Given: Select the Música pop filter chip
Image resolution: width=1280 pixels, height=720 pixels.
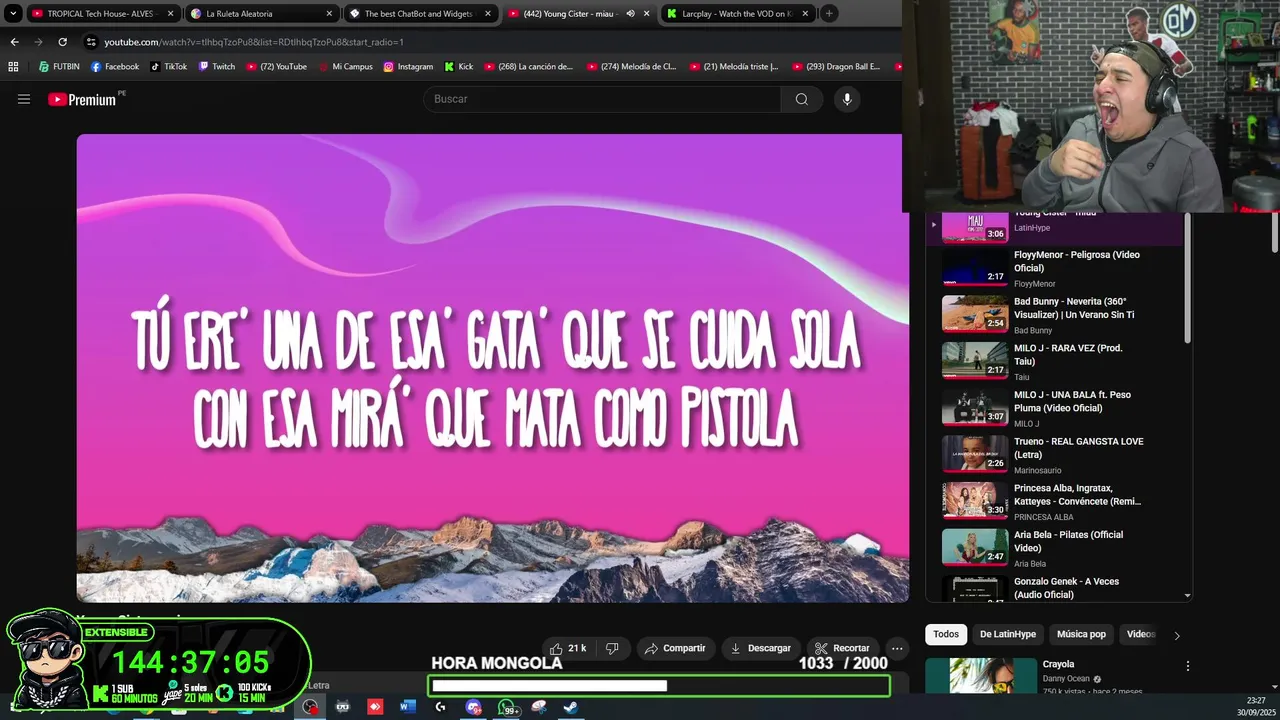Looking at the screenshot, I should [1081, 634].
